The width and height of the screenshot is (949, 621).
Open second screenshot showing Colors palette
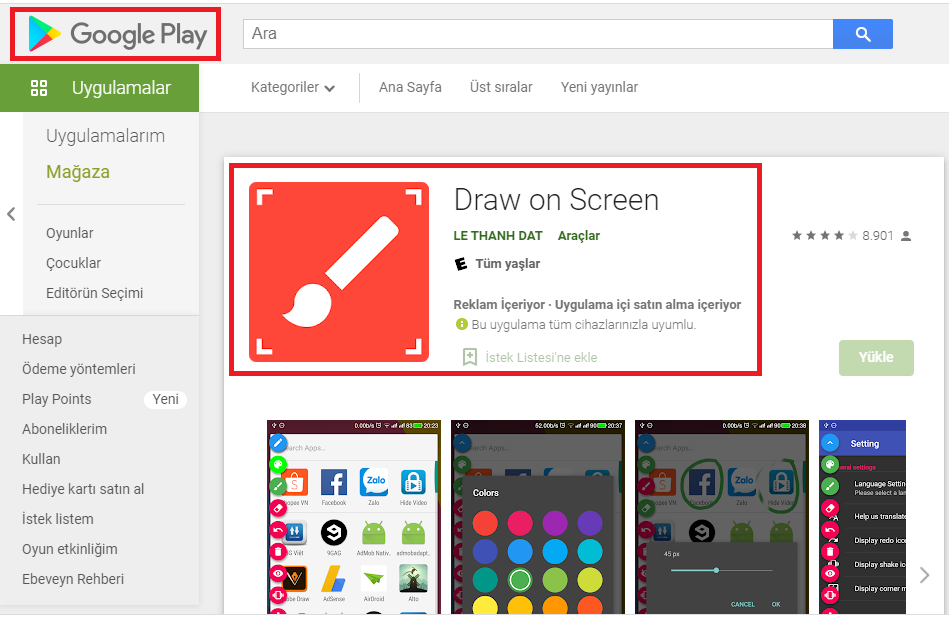[538, 518]
